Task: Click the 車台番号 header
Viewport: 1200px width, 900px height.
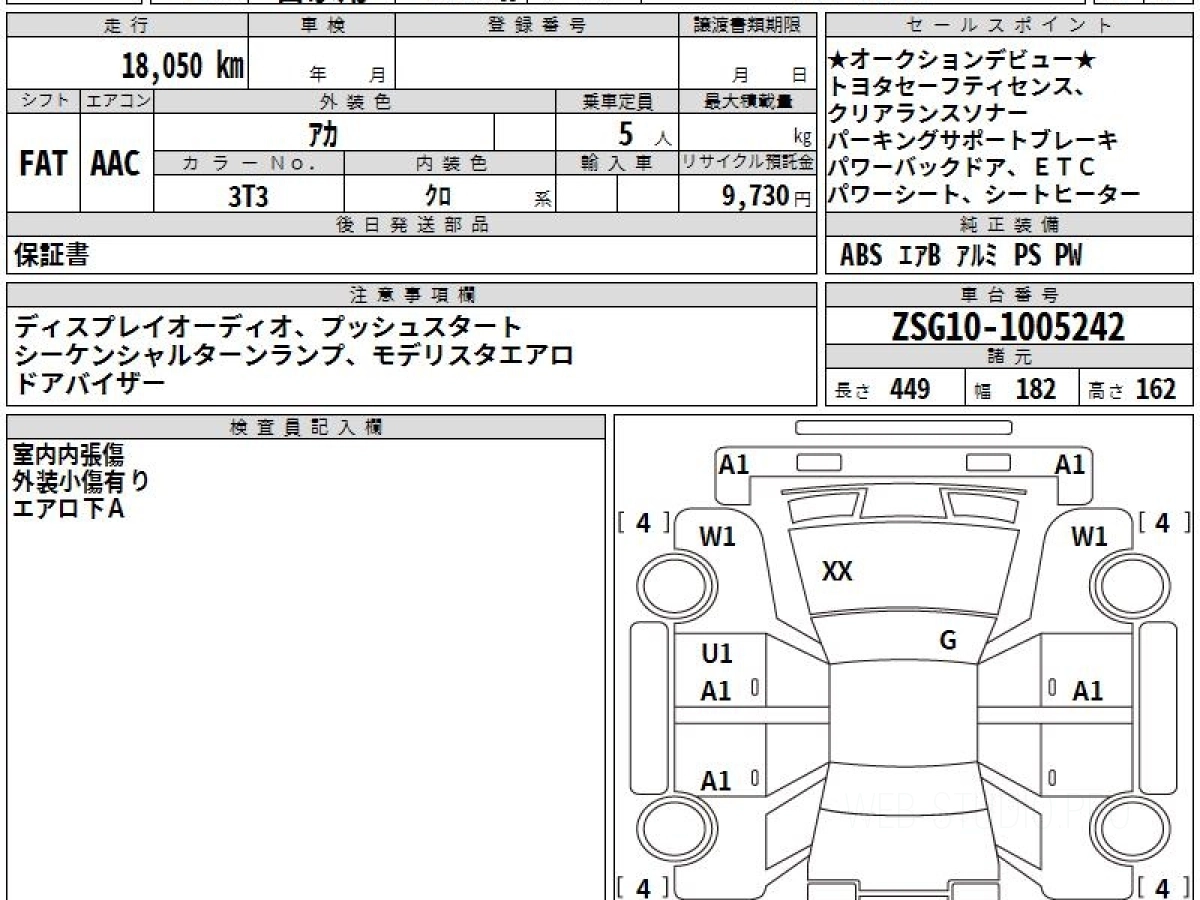Action: [1010, 295]
